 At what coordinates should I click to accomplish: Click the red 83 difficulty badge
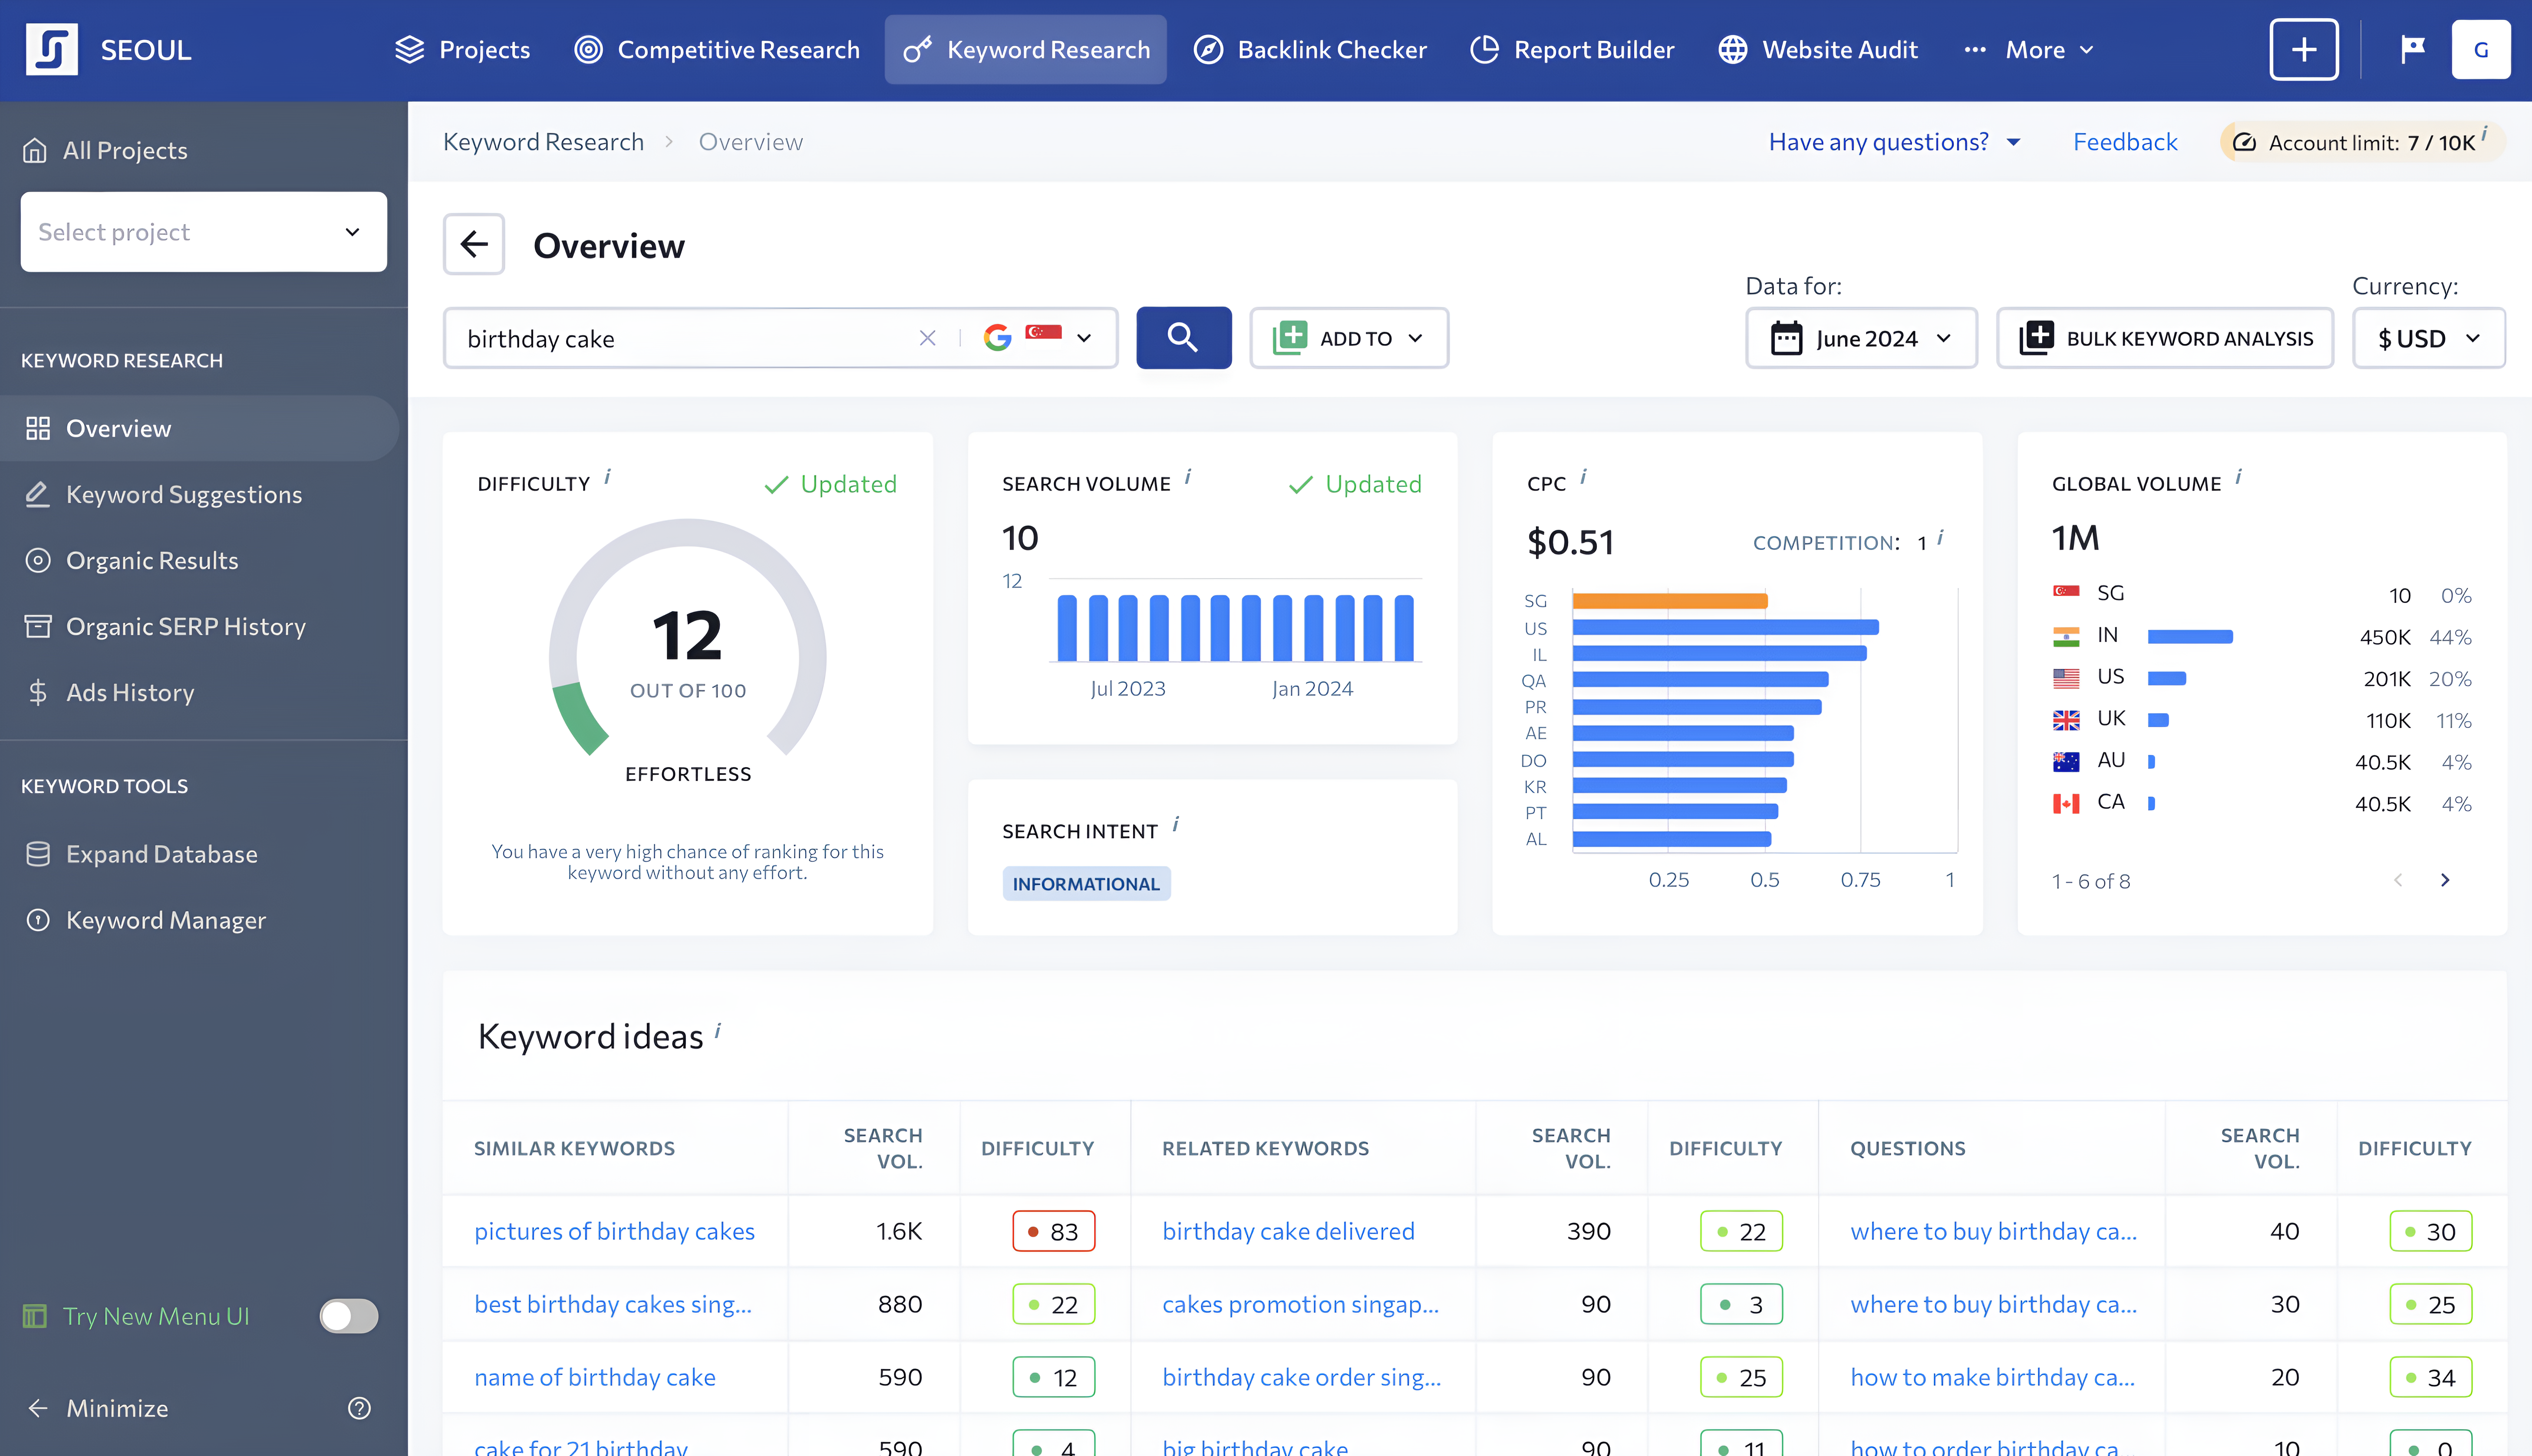coord(1054,1231)
